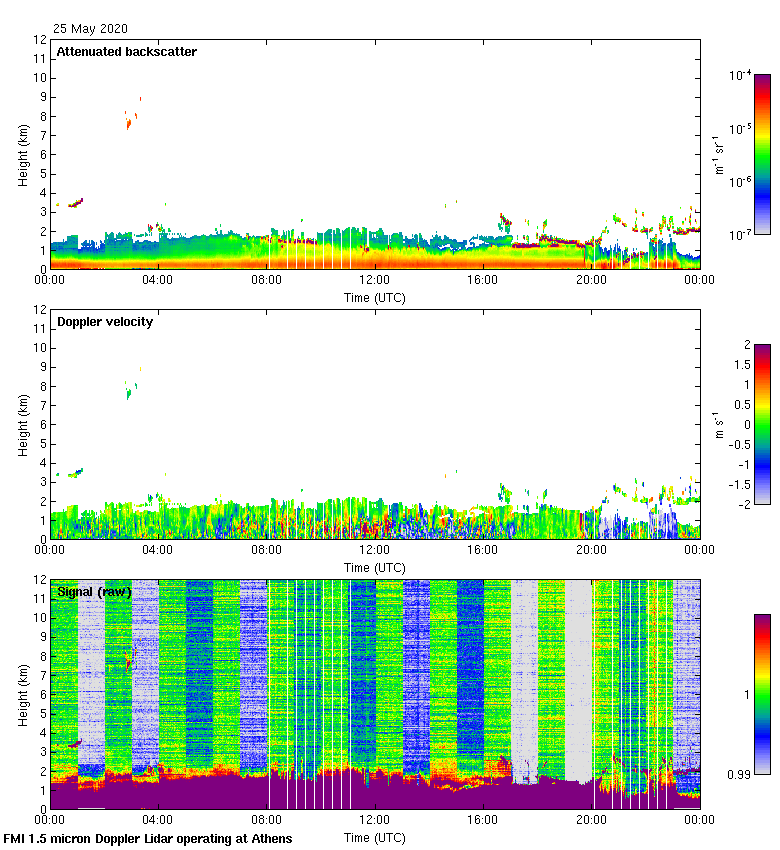Click the raw signal color bar
780x850 pixels.
(762, 694)
